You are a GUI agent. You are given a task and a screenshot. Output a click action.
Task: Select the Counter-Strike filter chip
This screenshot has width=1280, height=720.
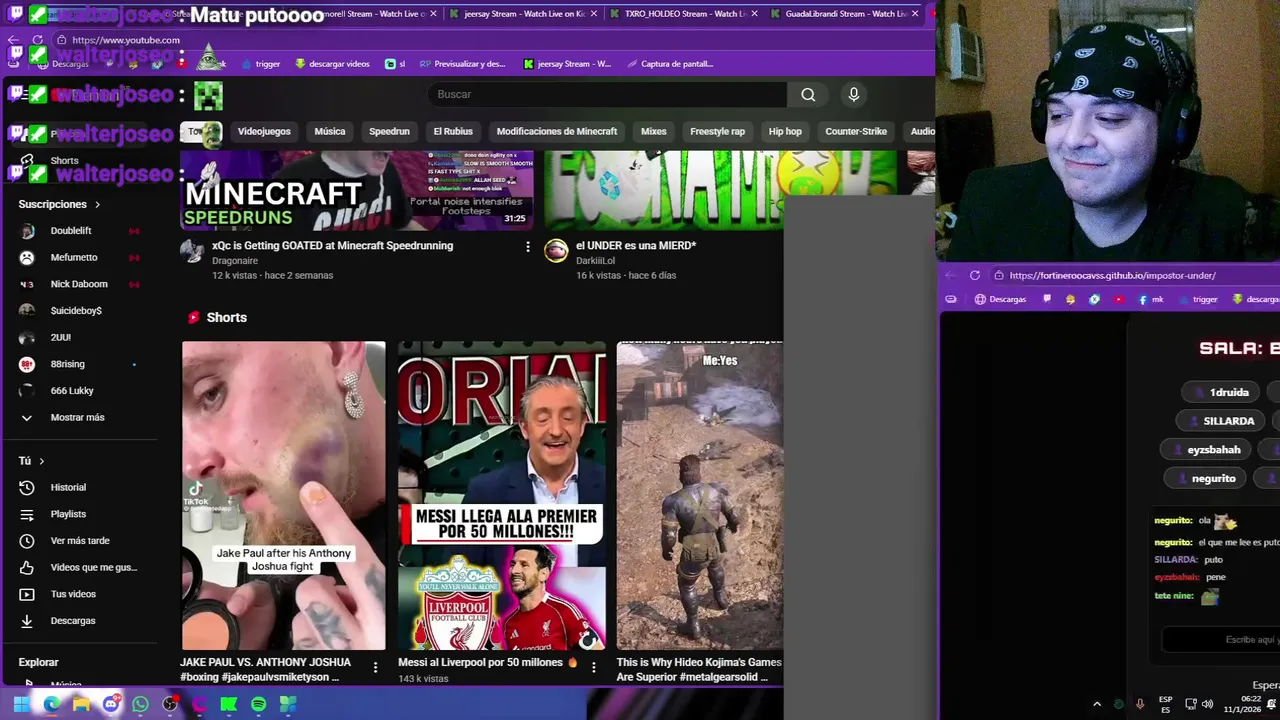[856, 131]
